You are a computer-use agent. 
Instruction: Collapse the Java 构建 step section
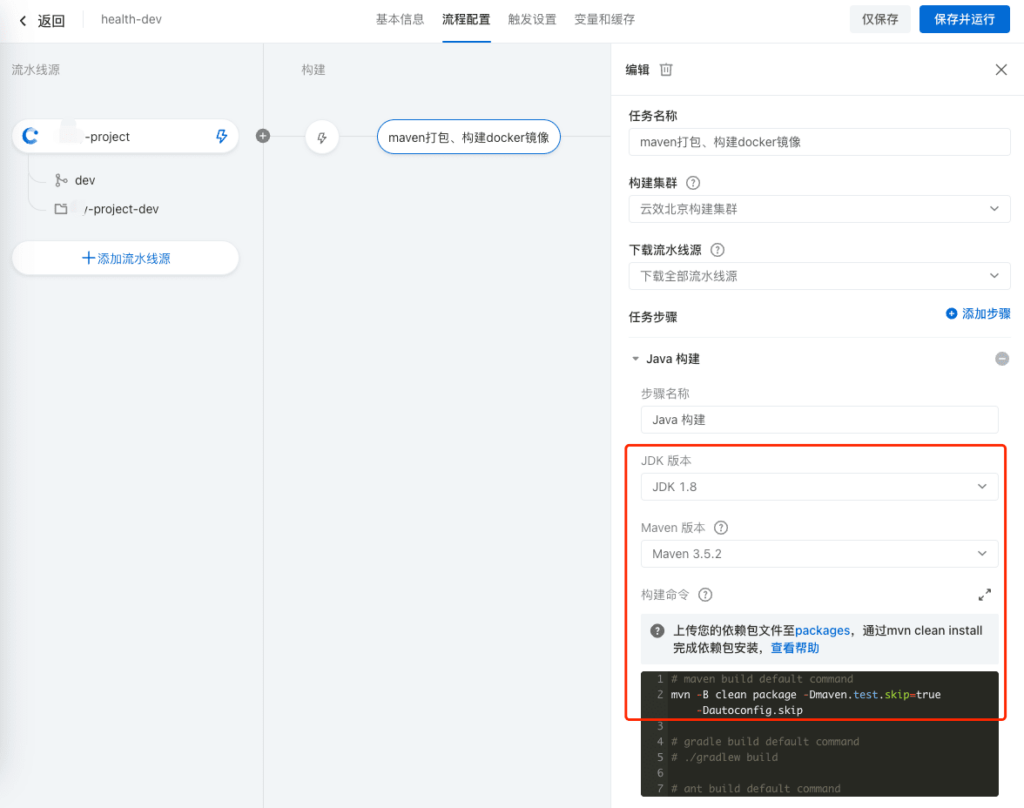(x=635, y=359)
